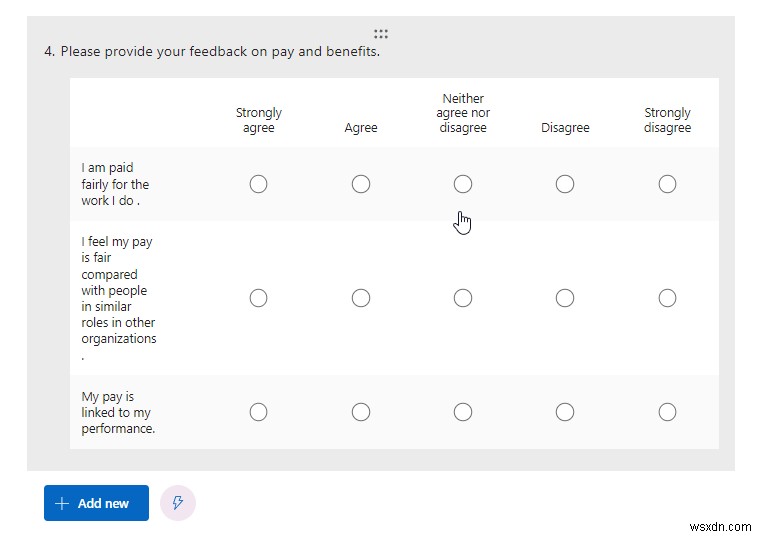763x537 pixels.
Task: Mark Strongly disagree for paid fairly statement
Action: (667, 184)
